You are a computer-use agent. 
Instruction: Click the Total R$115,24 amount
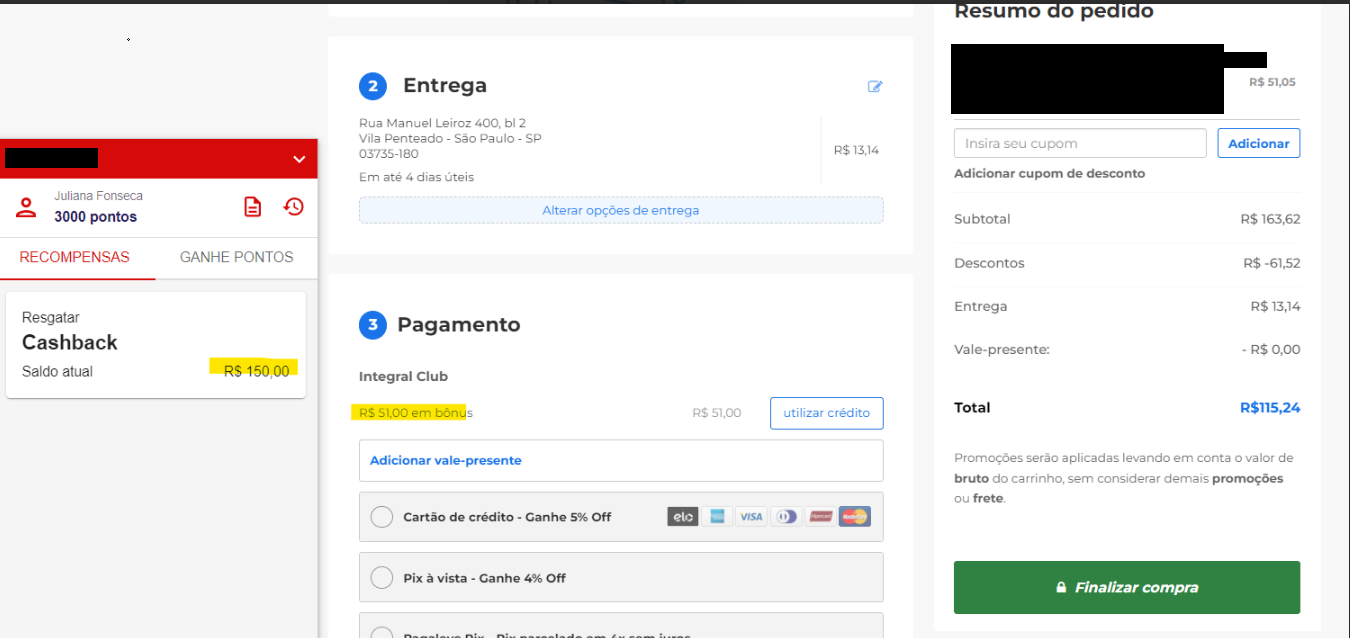1270,407
